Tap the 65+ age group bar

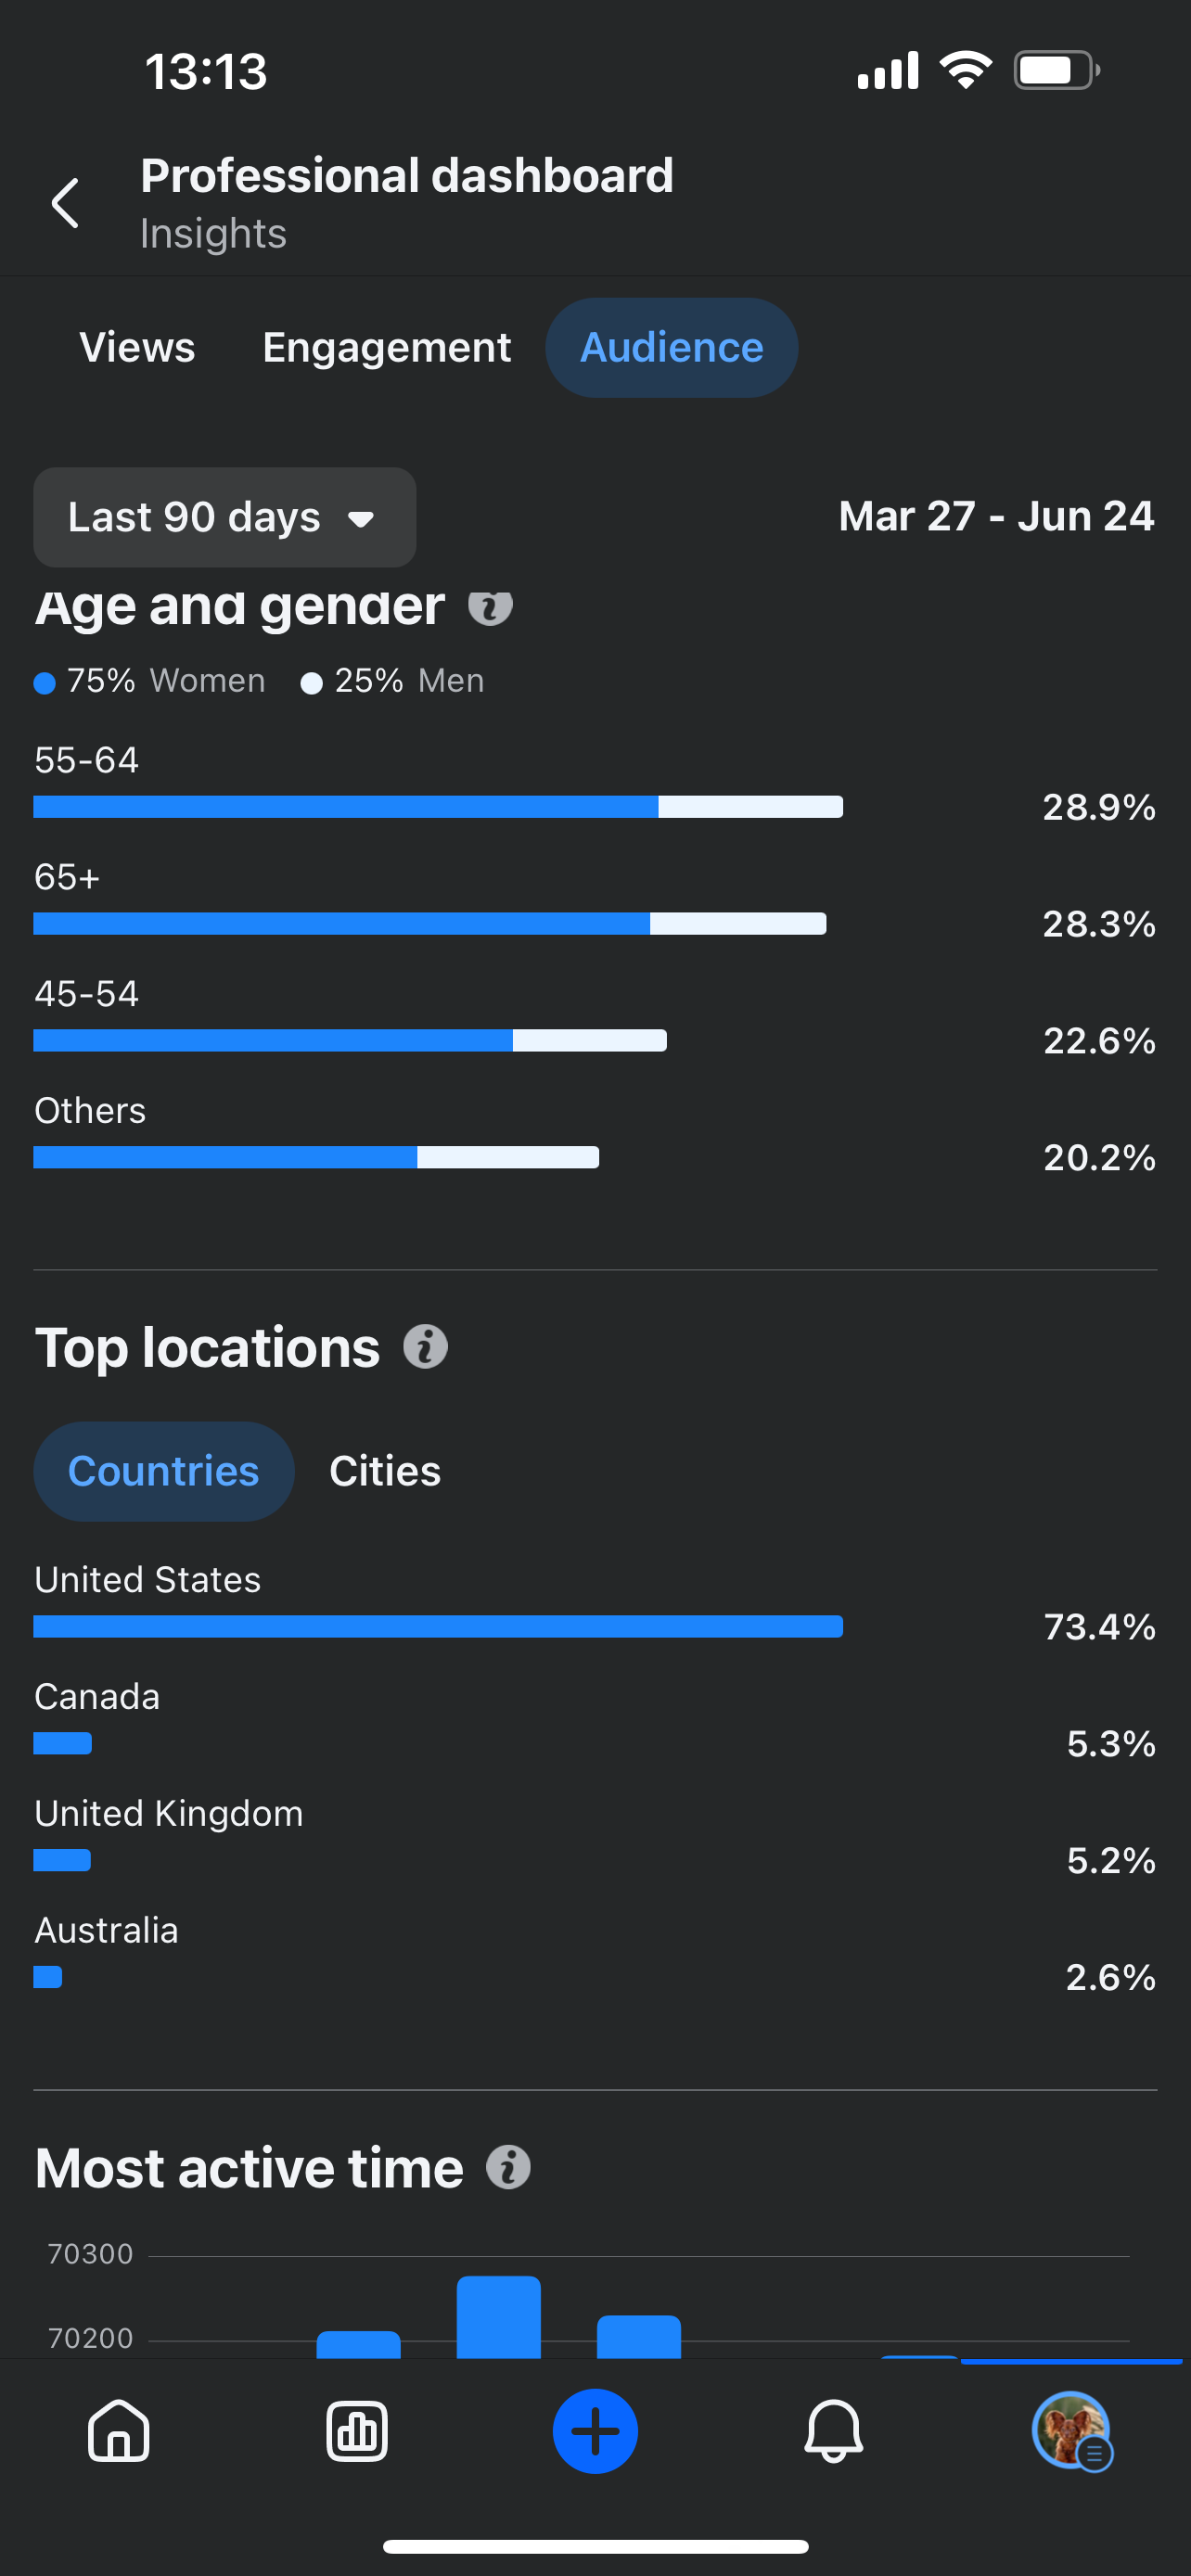coord(430,924)
